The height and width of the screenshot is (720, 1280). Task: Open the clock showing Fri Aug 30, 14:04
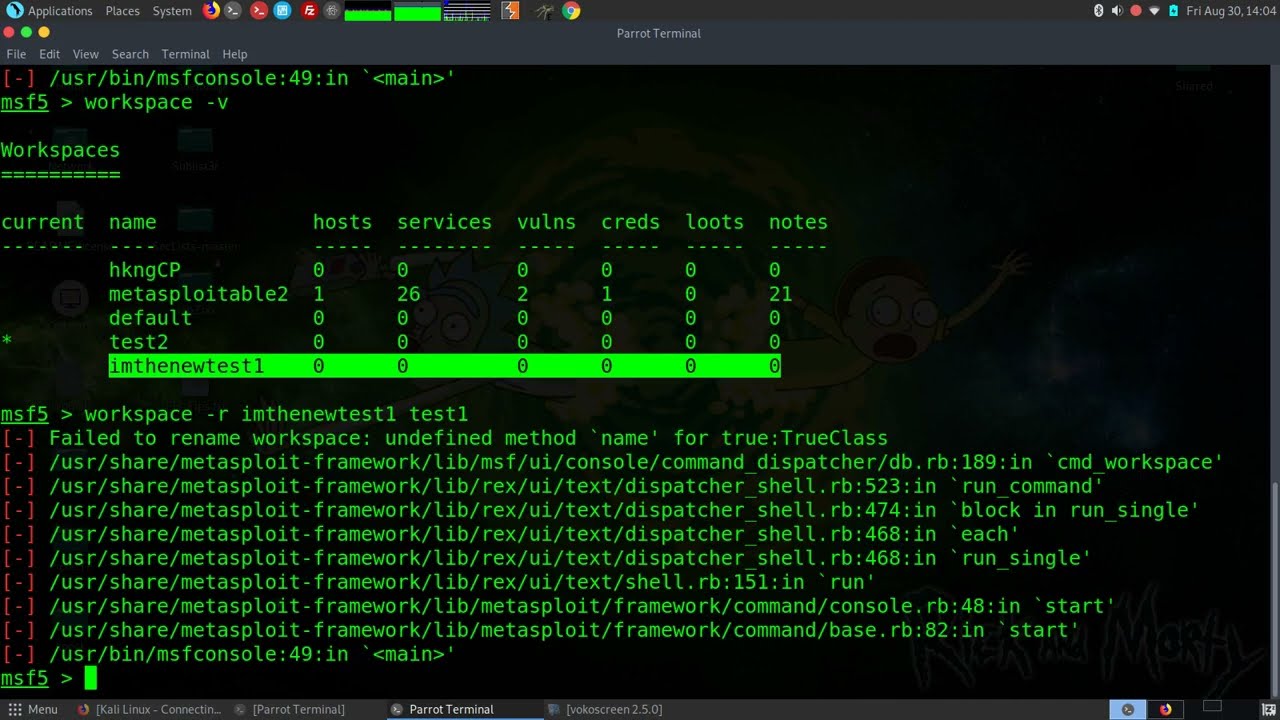pyautogui.click(x=1231, y=11)
